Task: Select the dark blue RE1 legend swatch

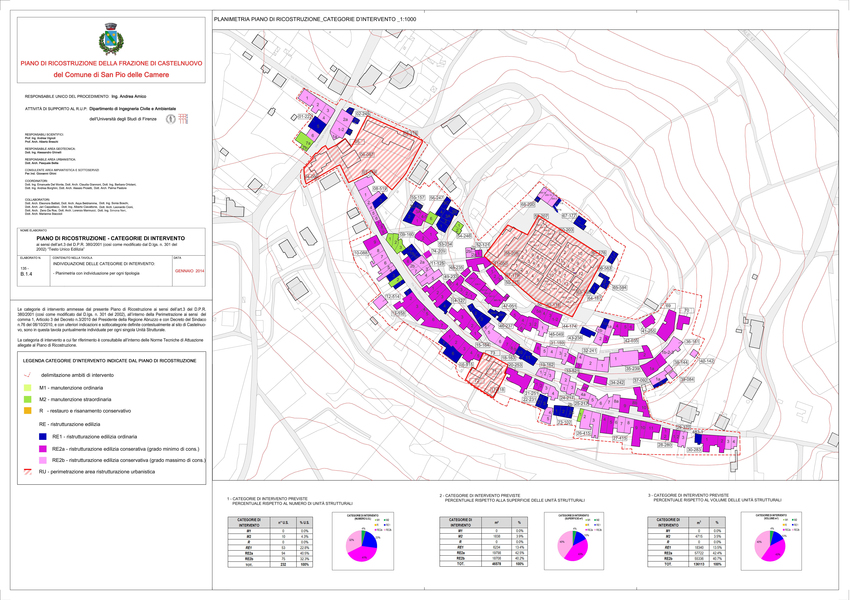Action: coord(42,436)
